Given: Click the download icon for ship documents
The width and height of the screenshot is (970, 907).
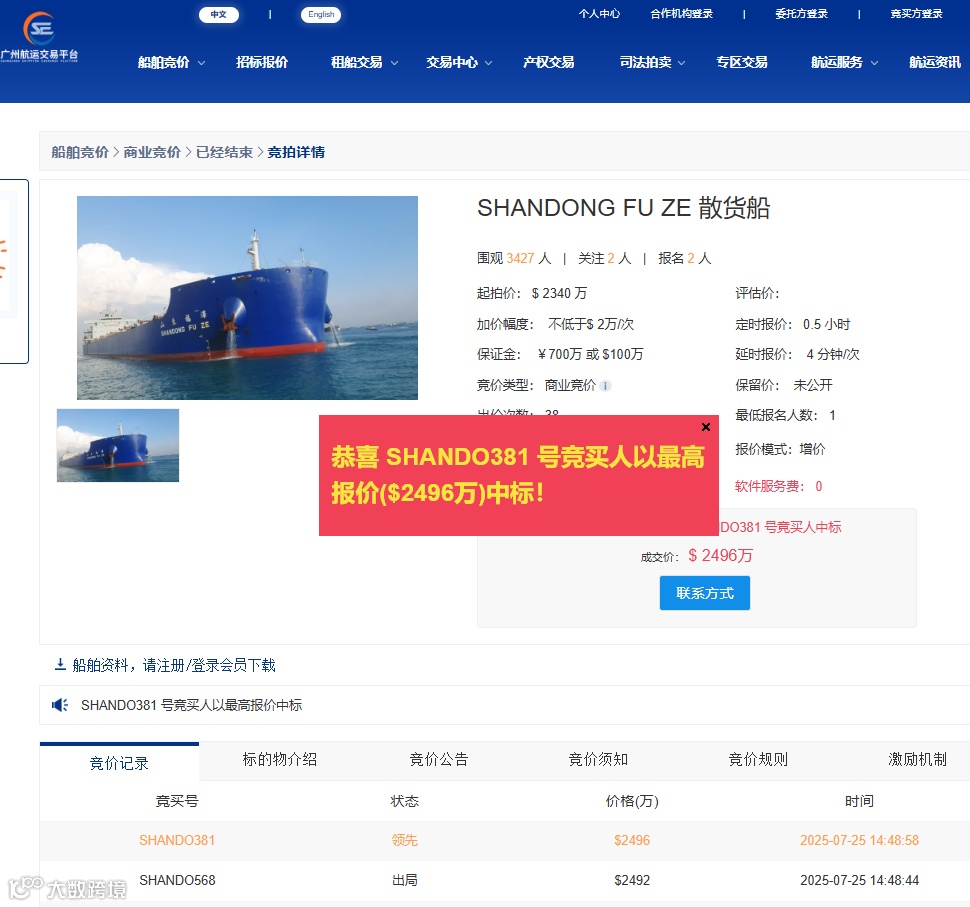Looking at the screenshot, I should tap(60, 665).
